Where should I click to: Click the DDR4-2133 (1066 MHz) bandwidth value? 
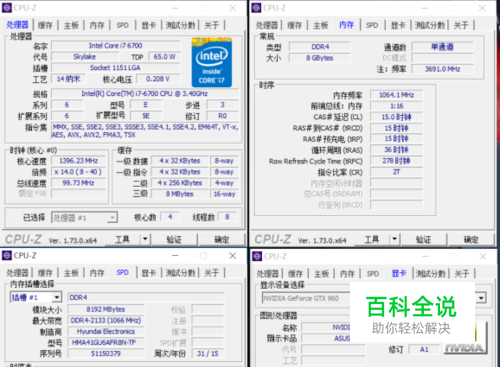[106, 320]
